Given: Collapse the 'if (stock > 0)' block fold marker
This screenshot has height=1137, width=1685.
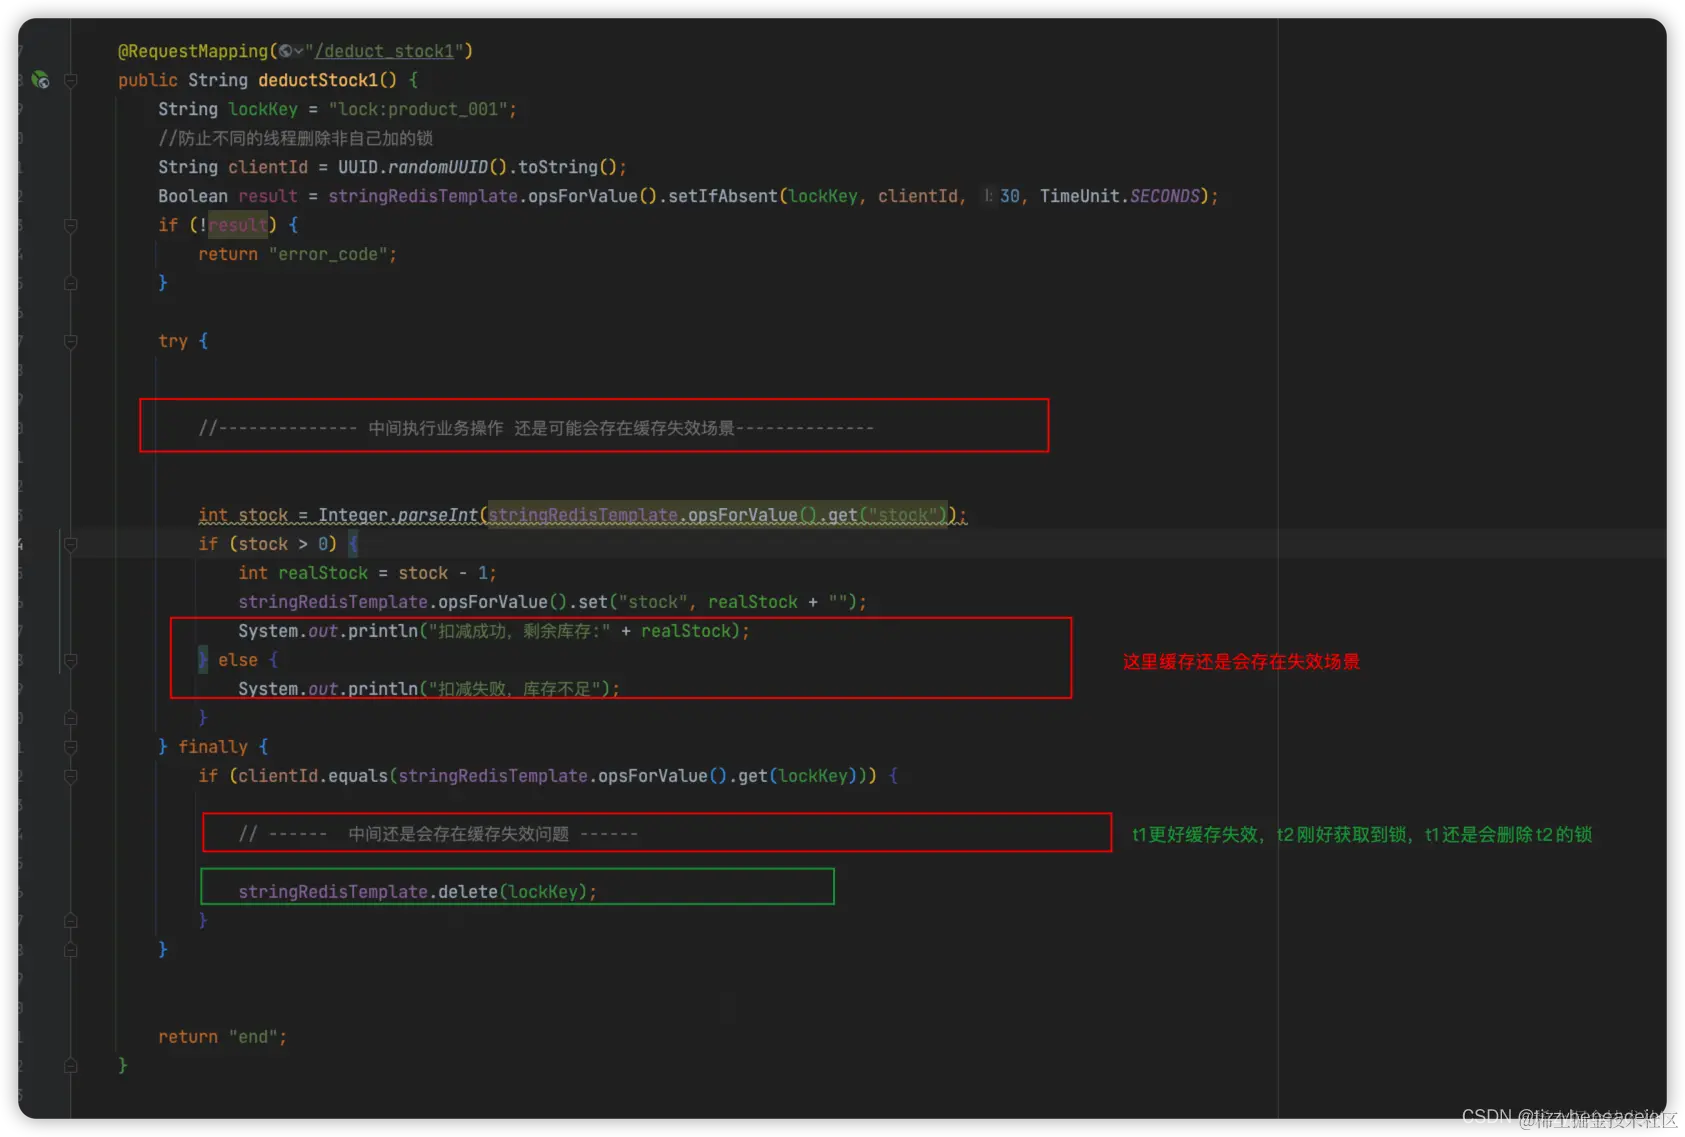Looking at the screenshot, I should [71, 545].
